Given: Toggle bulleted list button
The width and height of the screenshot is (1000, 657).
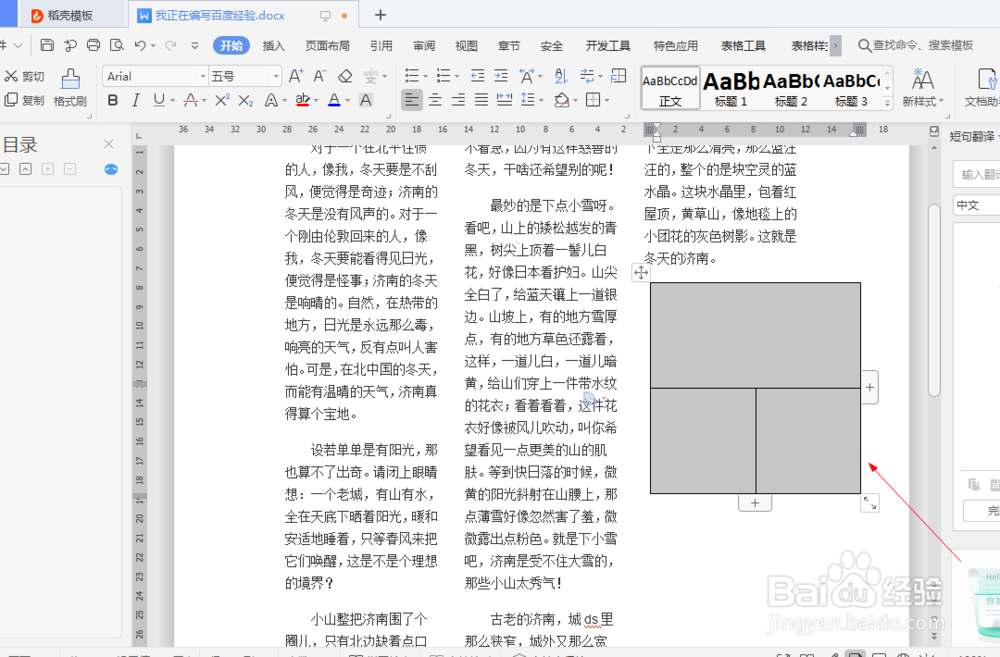Looking at the screenshot, I should click(x=412, y=77).
